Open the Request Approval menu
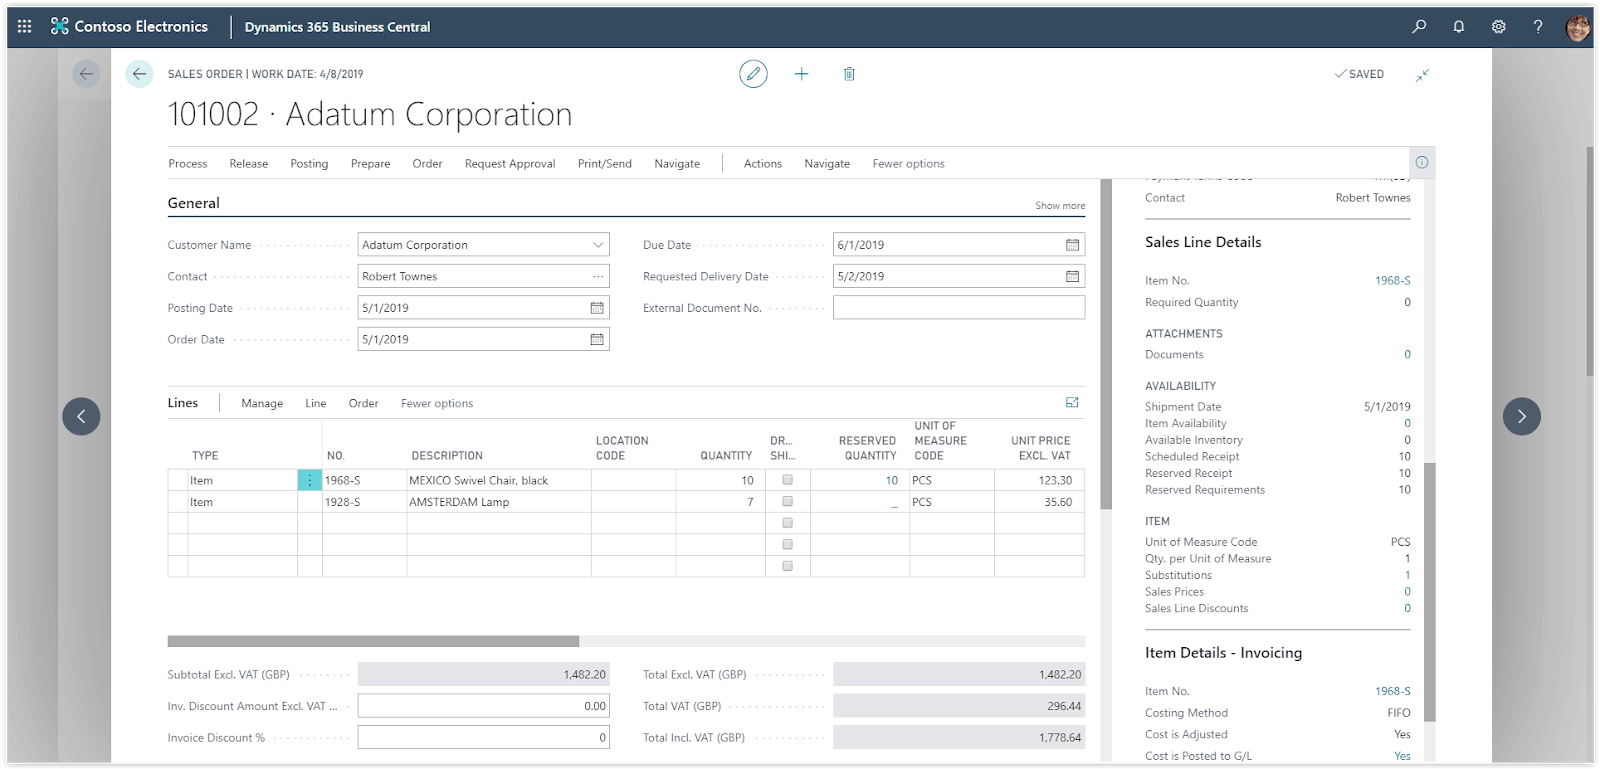Image resolution: width=1600 pixels, height=769 pixels. 509,164
